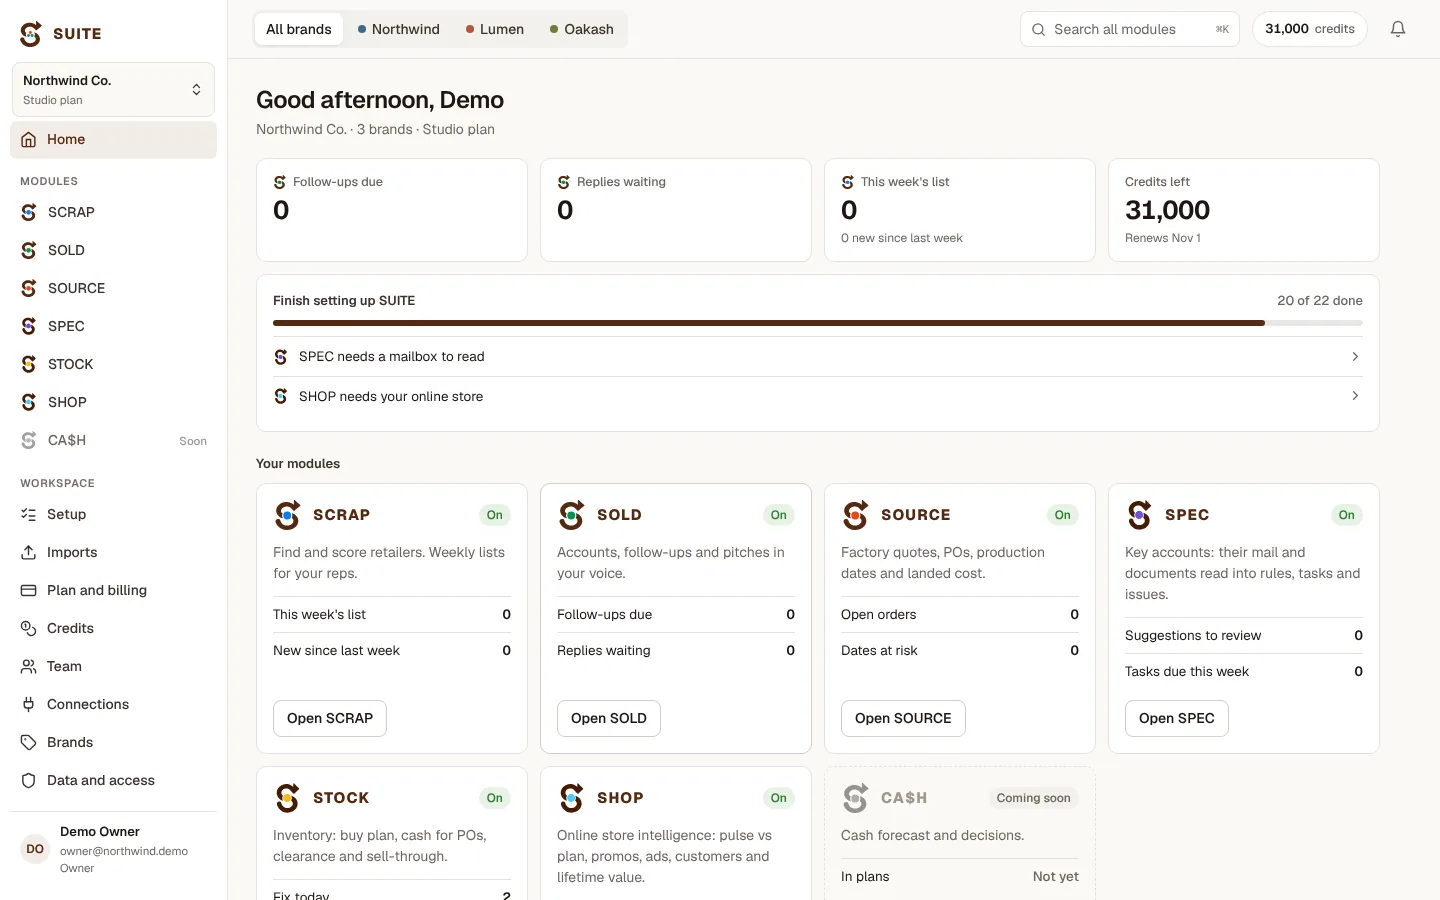The height and width of the screenshot is (900, 1440).
Task: Switch to the Northwind brand tab
Action: click(399, 29)
